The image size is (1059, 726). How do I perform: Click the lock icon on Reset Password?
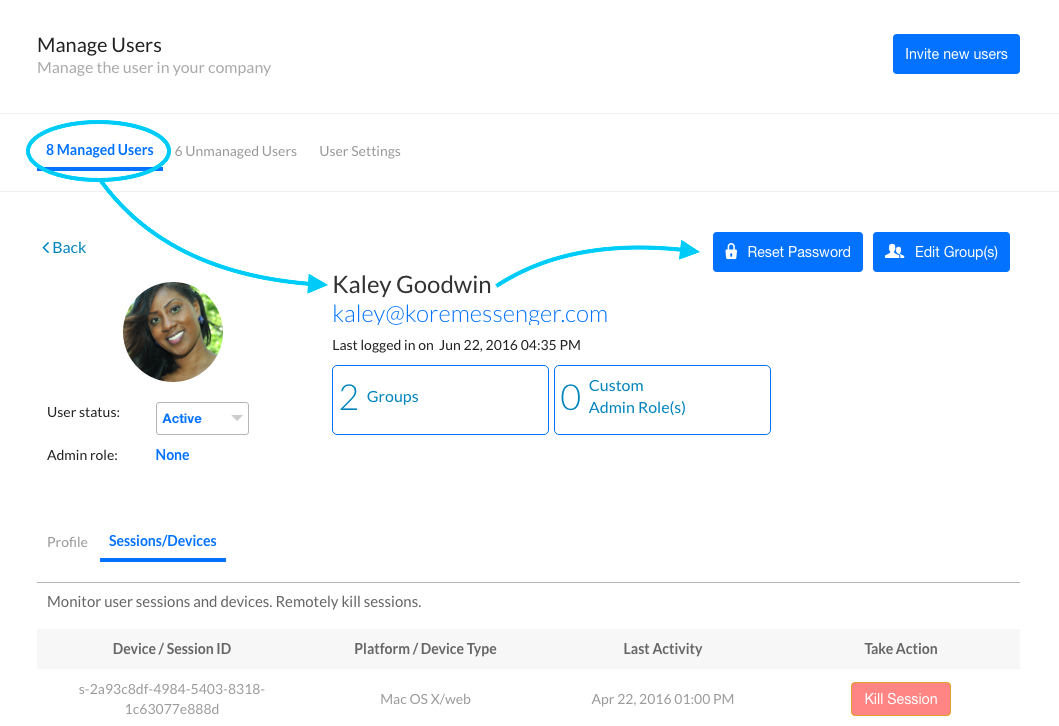pos(731,252)
